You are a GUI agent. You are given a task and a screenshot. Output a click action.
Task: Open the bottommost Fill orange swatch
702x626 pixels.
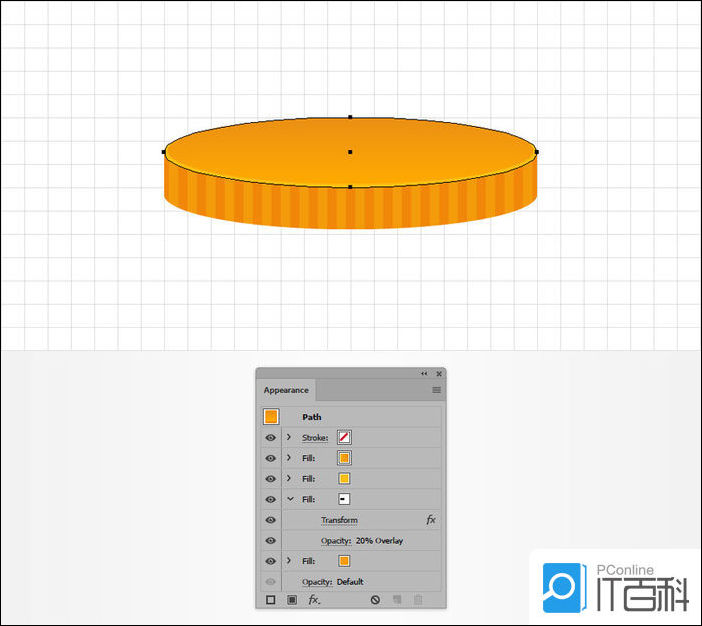344,561
